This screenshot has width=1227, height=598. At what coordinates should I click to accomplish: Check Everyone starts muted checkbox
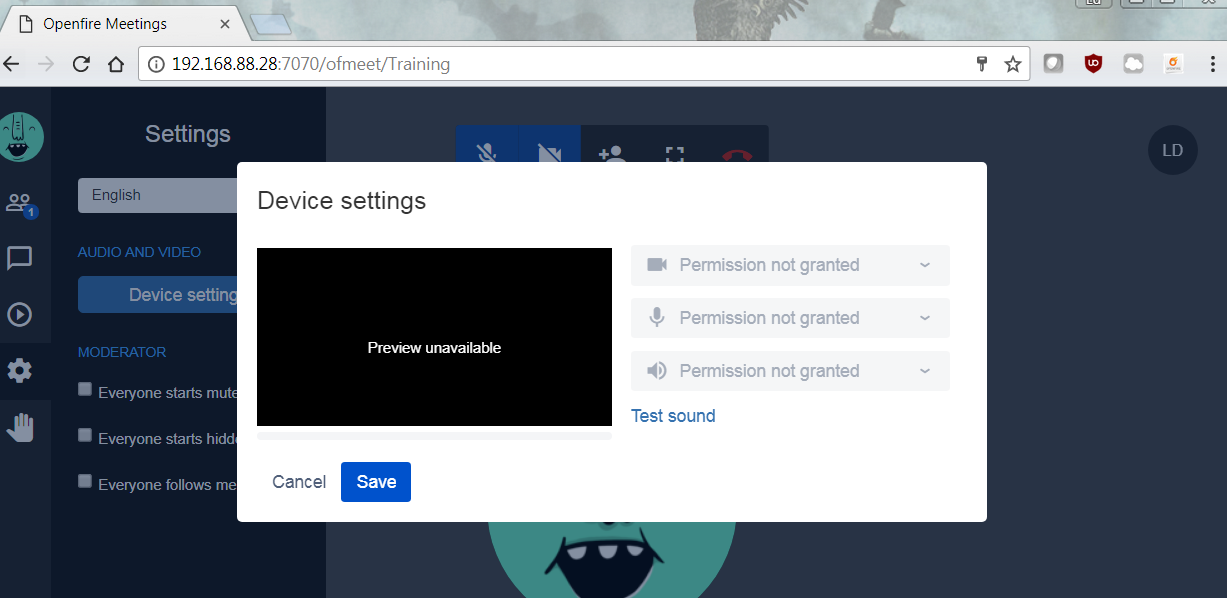(x=85, y=389)
